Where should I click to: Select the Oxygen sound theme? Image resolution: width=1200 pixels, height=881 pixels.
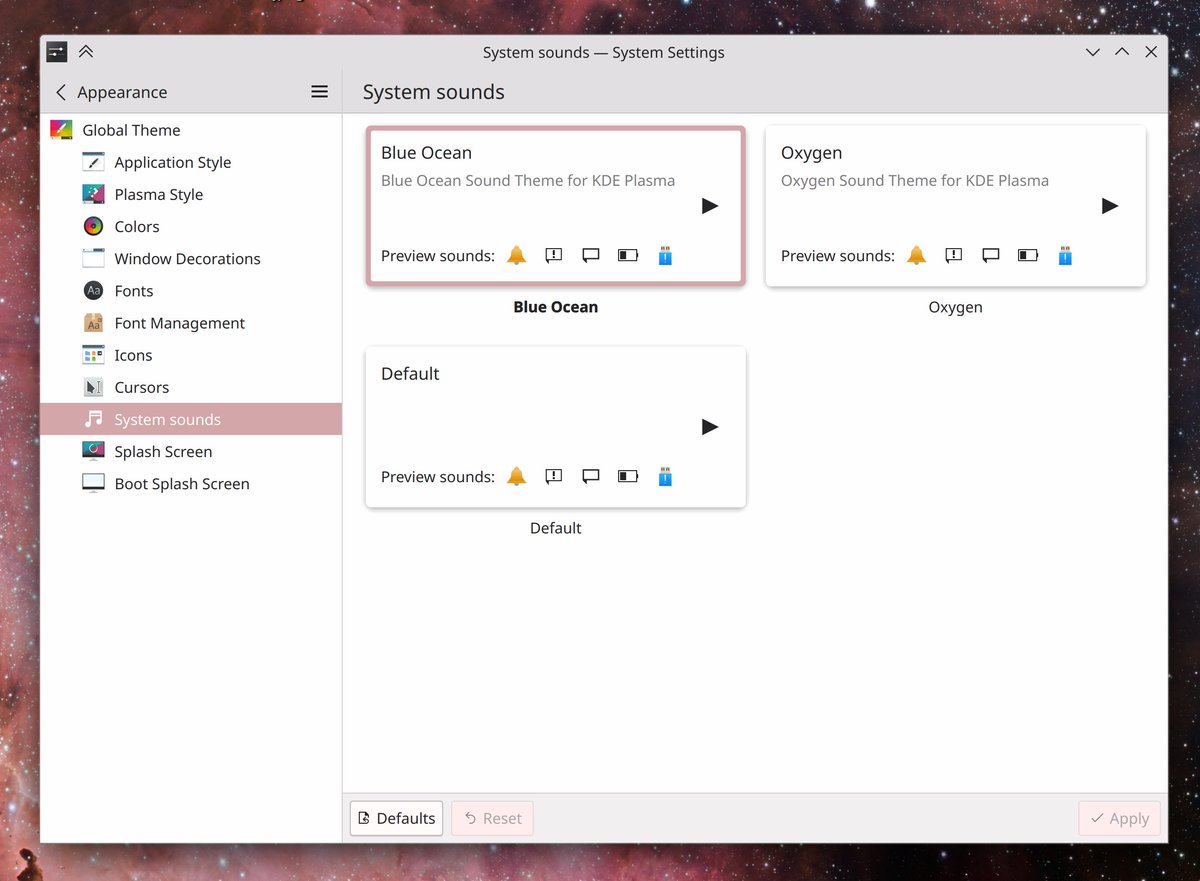pyautogui.click(x=955, y=205)
